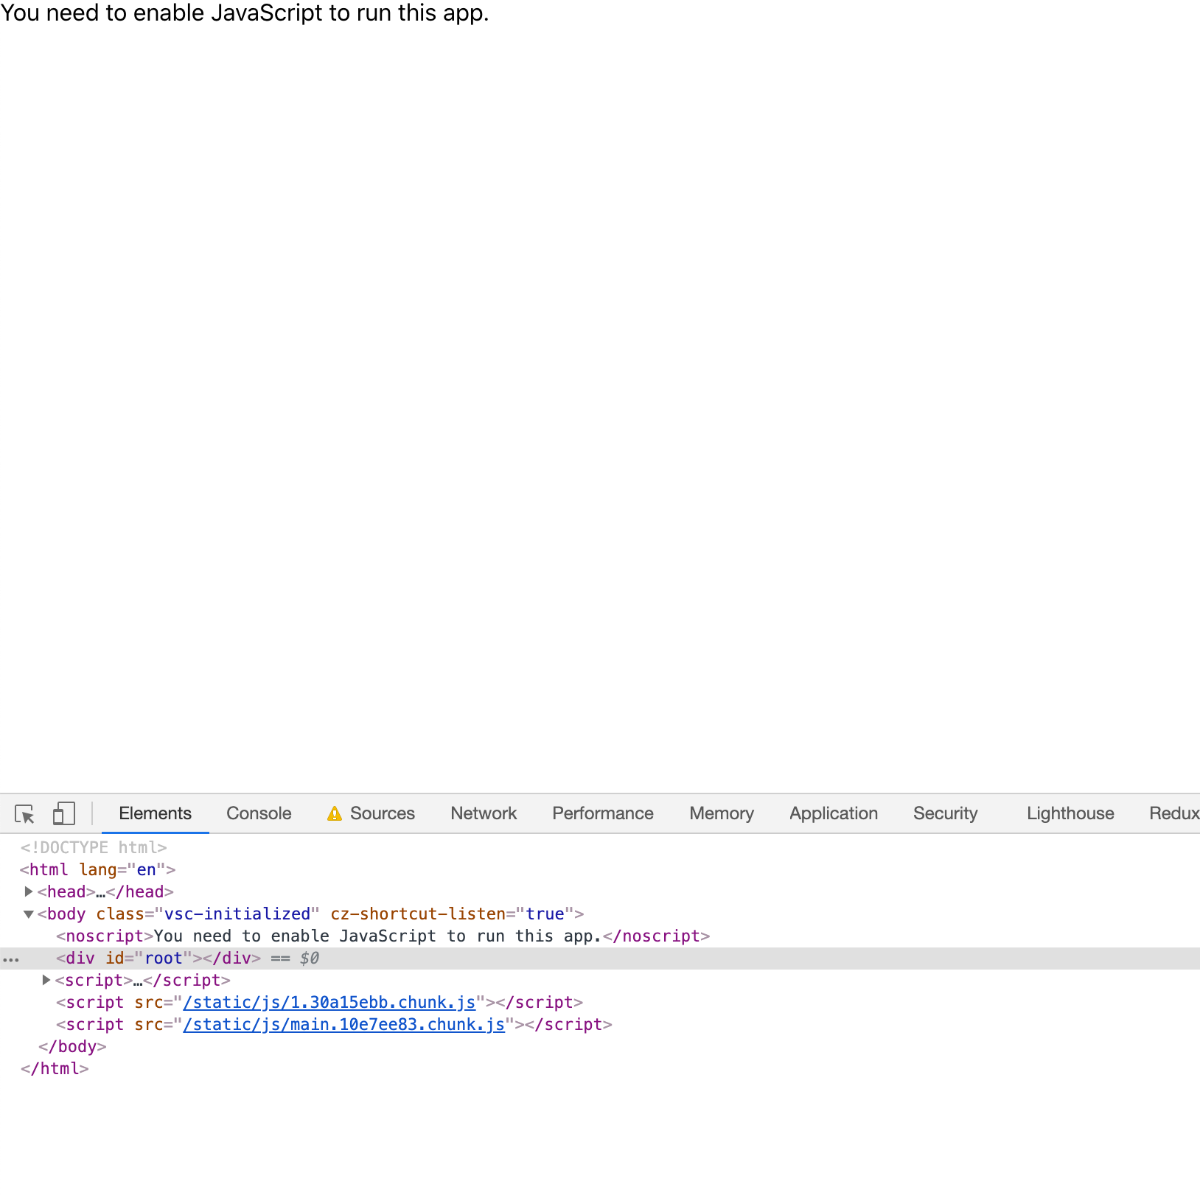The height and width of the screenshot is (1195, 1200).
Task: Open the Console tab
Action: 259,814
